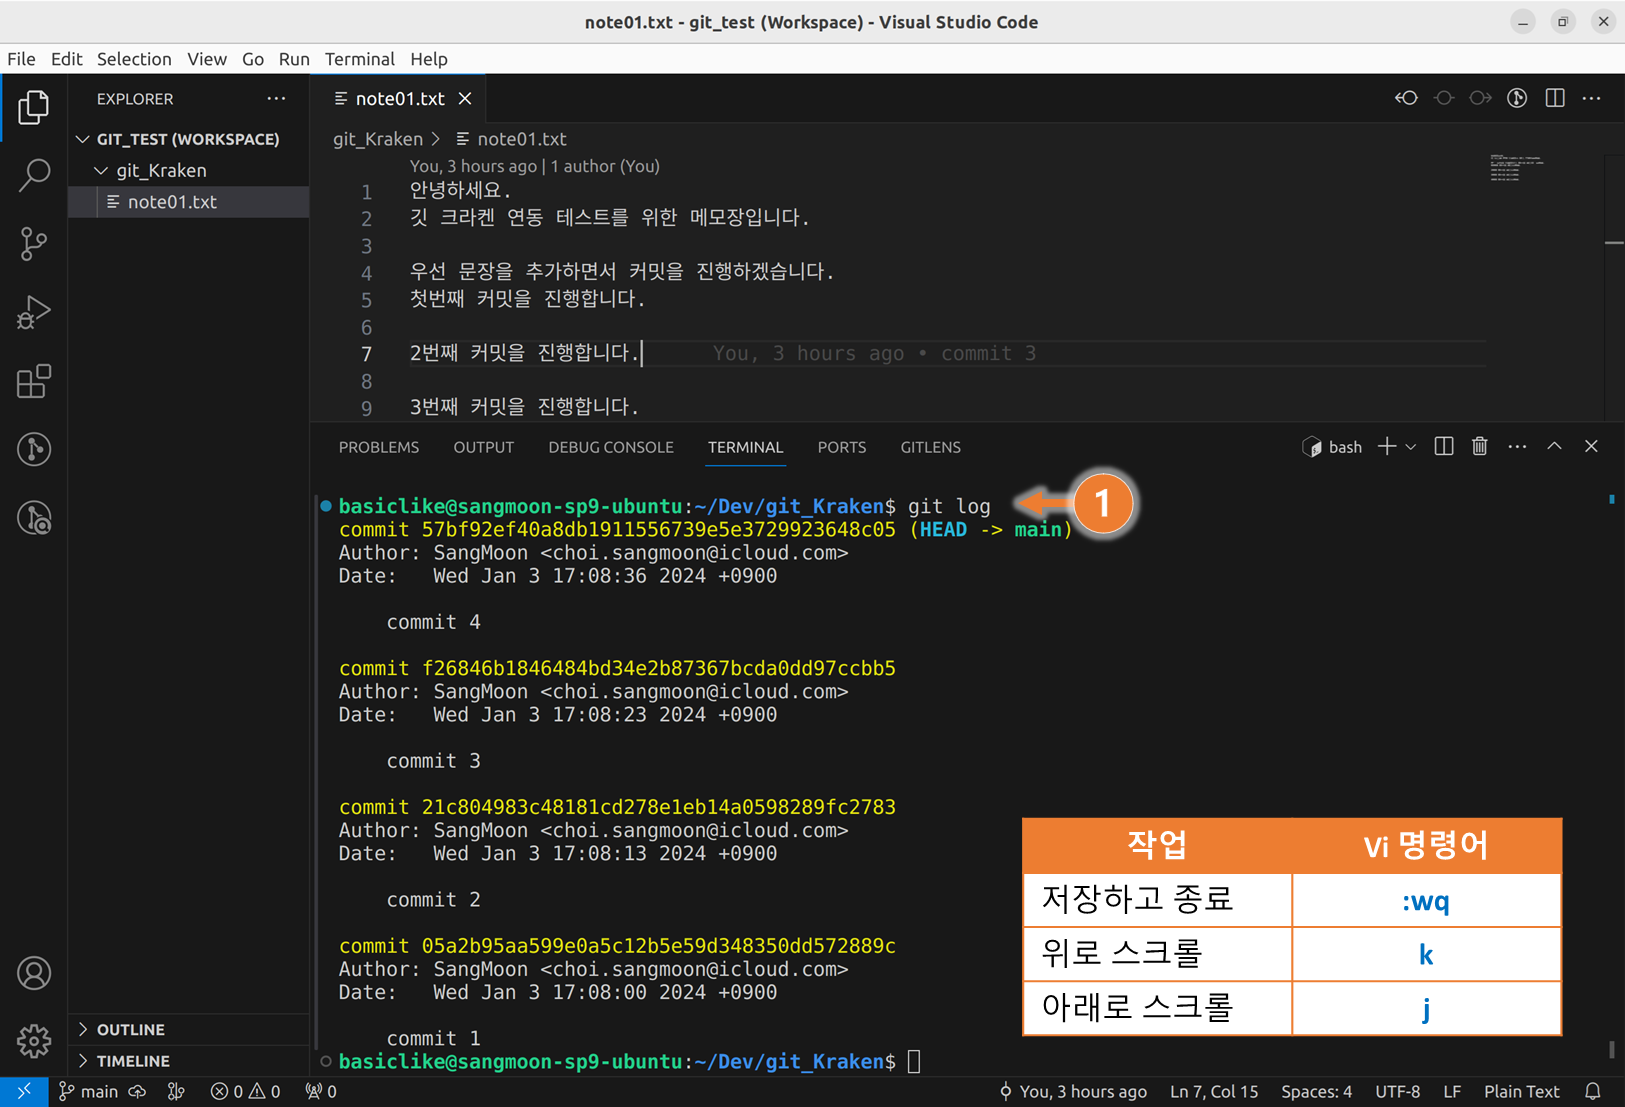Open editor More Actions ellipsis
Screen dimensions: 1625x1107
[x=1592, y=98]
